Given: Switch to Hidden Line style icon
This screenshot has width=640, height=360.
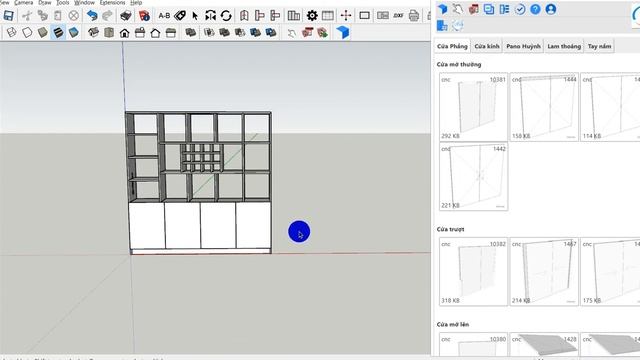Looking at the screenshot, I should point(27,32).
